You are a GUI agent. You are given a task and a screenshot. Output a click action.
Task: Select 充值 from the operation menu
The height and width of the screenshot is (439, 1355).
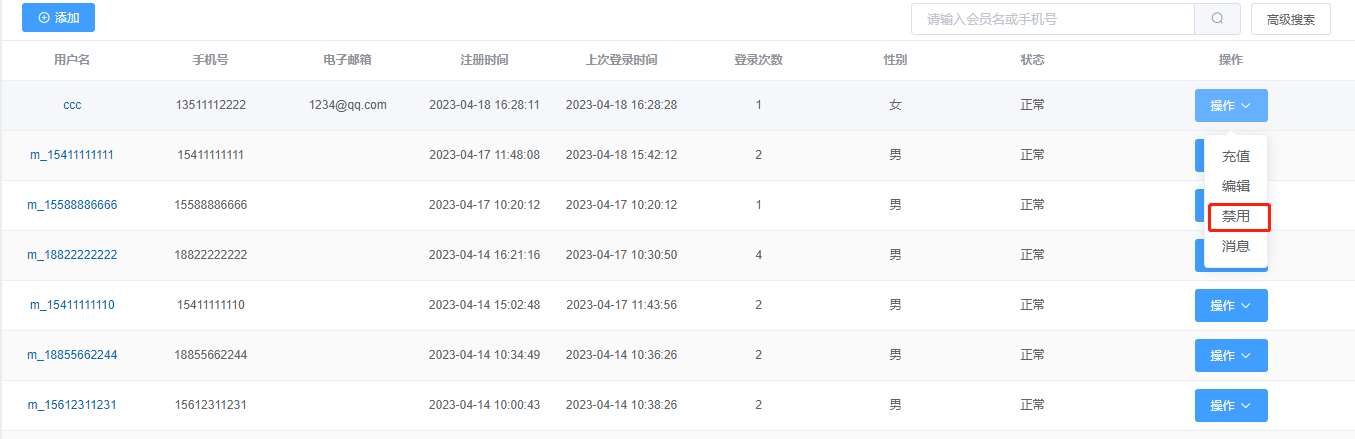[x=1236, y=156]
